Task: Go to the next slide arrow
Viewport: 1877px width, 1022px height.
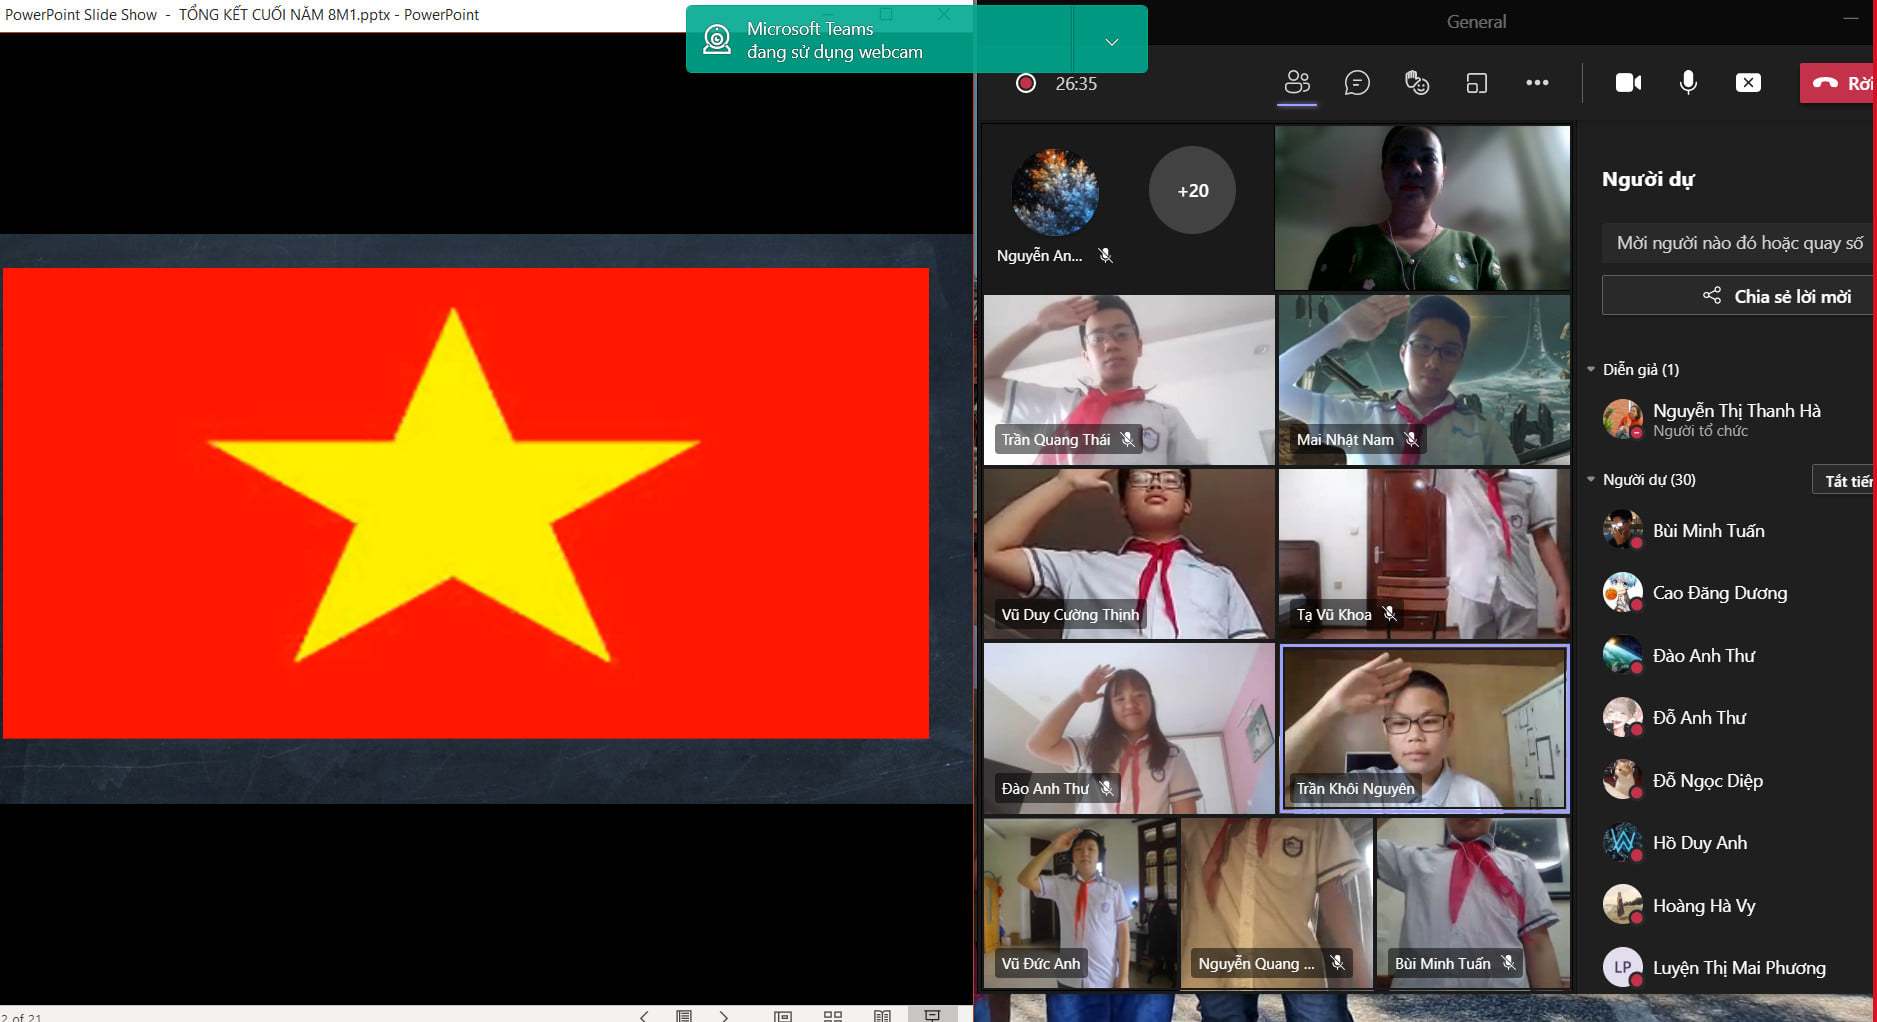Action: [724, 1015]
